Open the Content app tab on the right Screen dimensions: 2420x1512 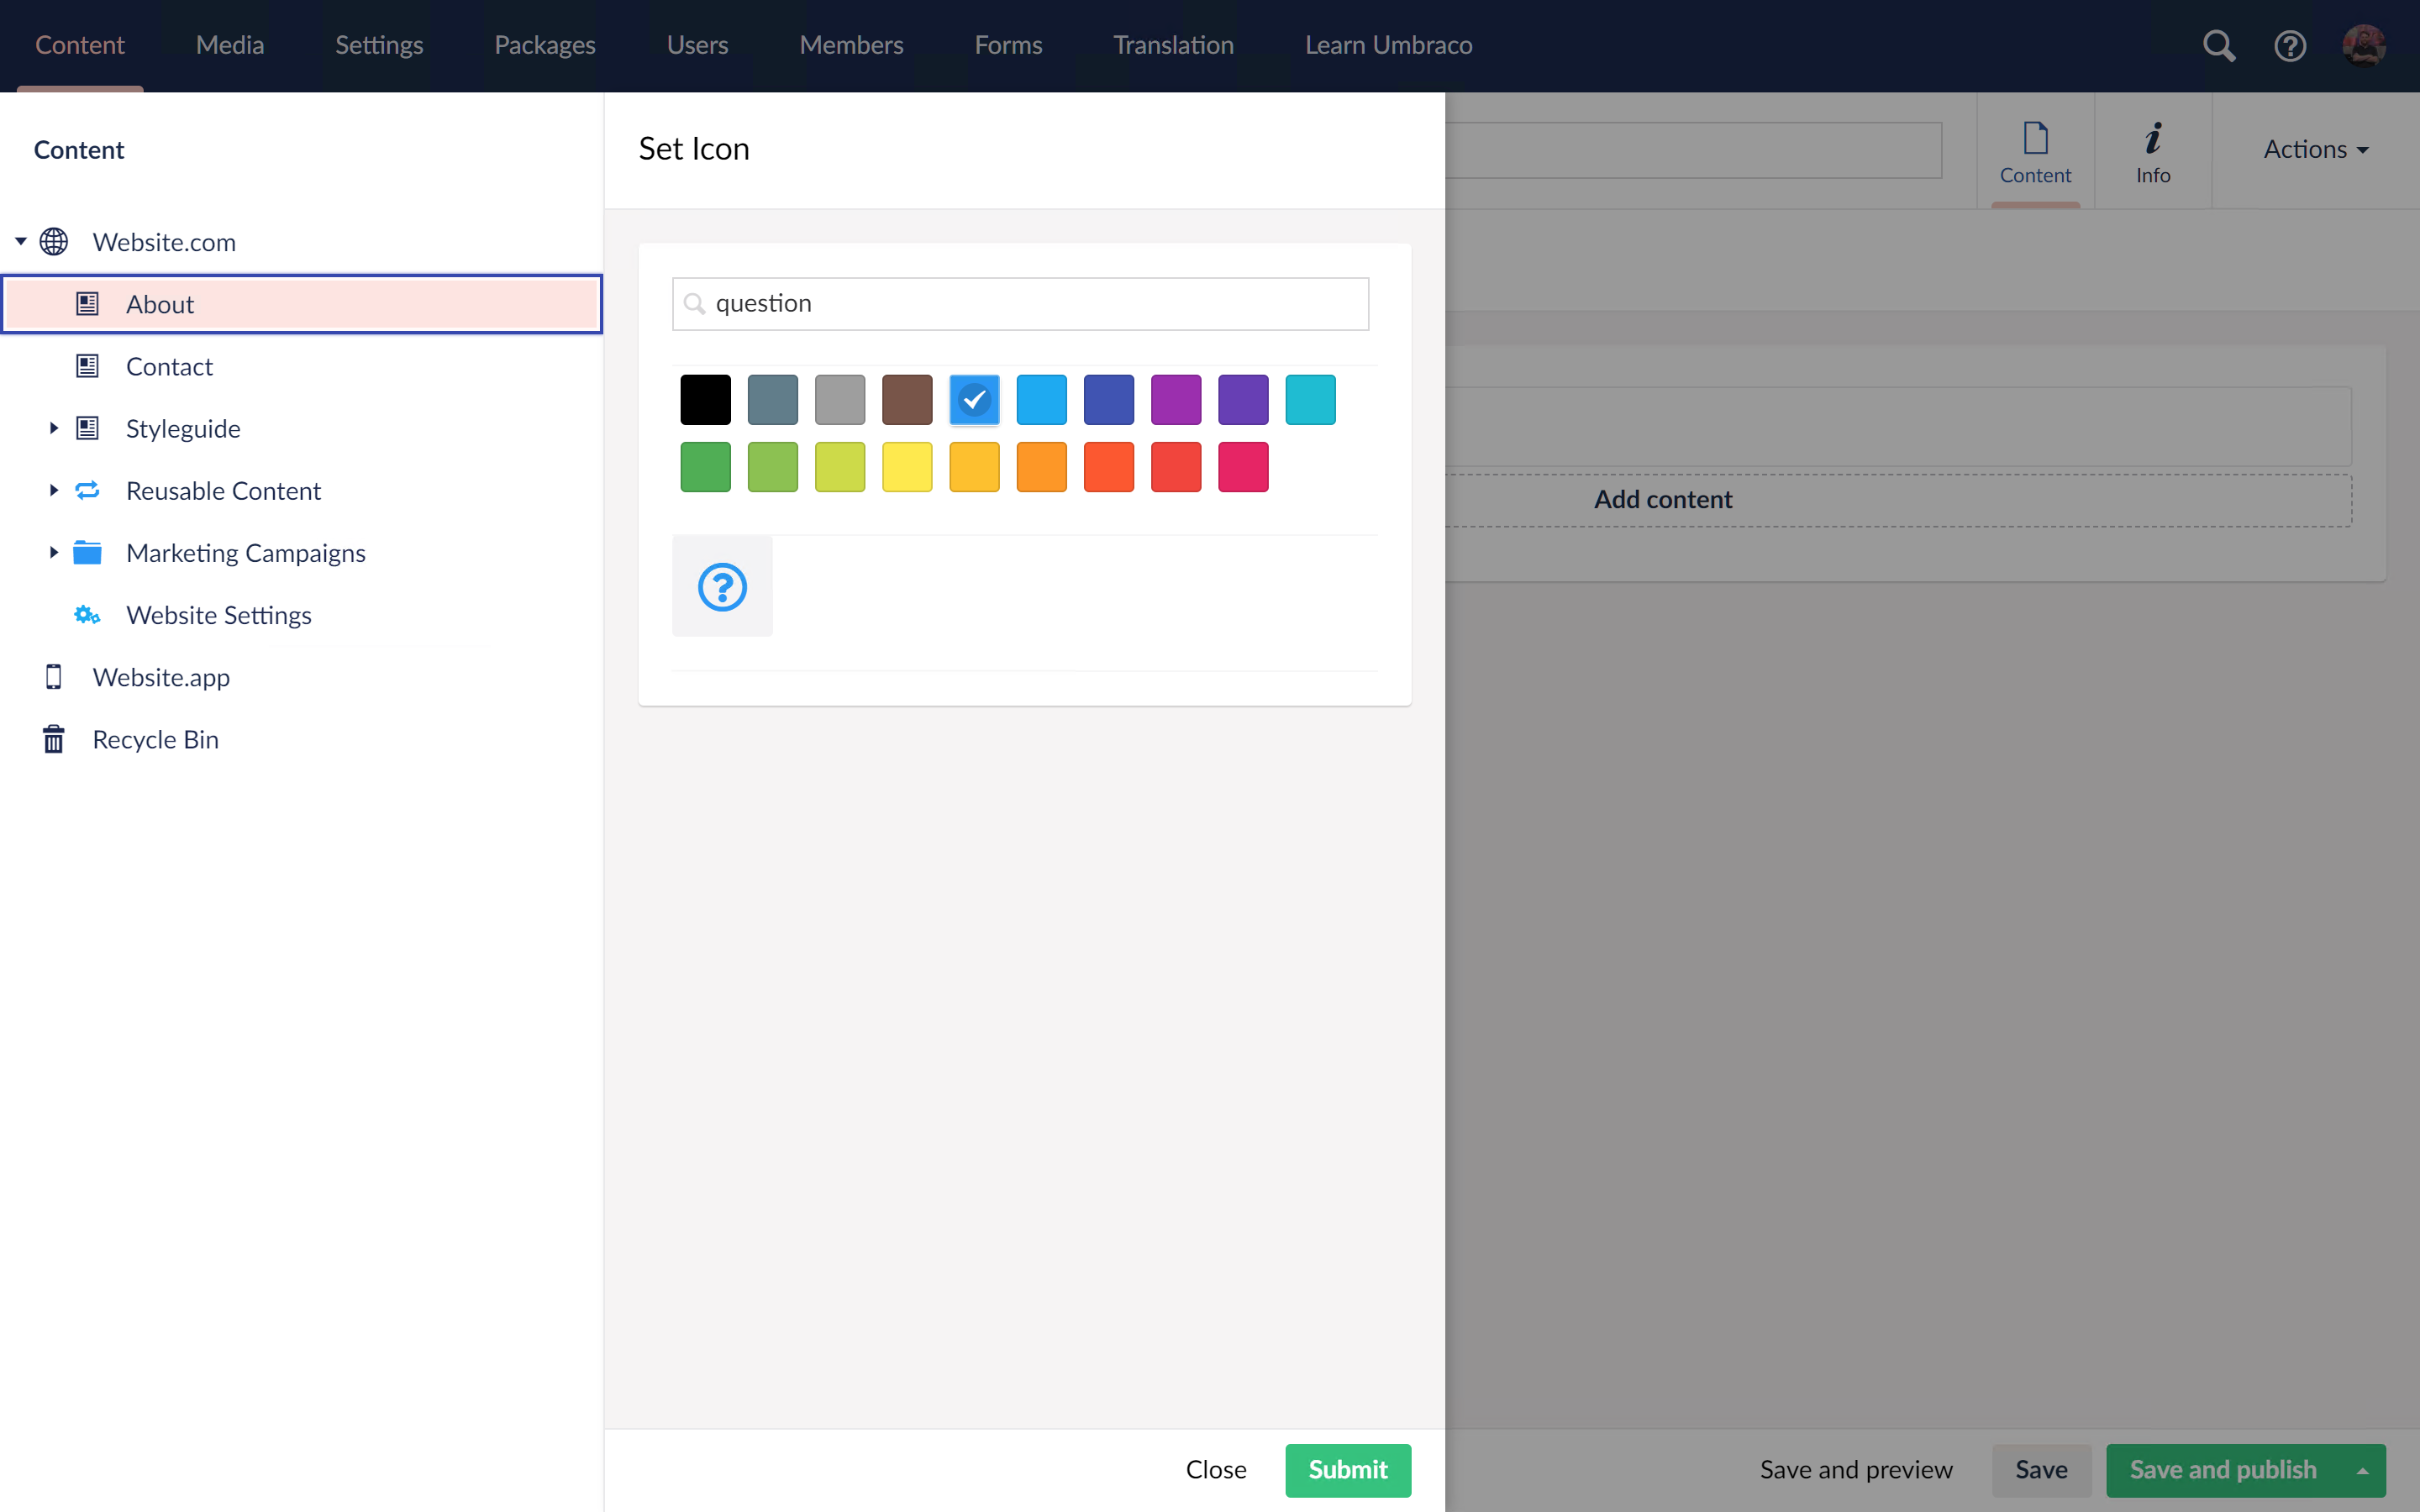point(2035,152)
